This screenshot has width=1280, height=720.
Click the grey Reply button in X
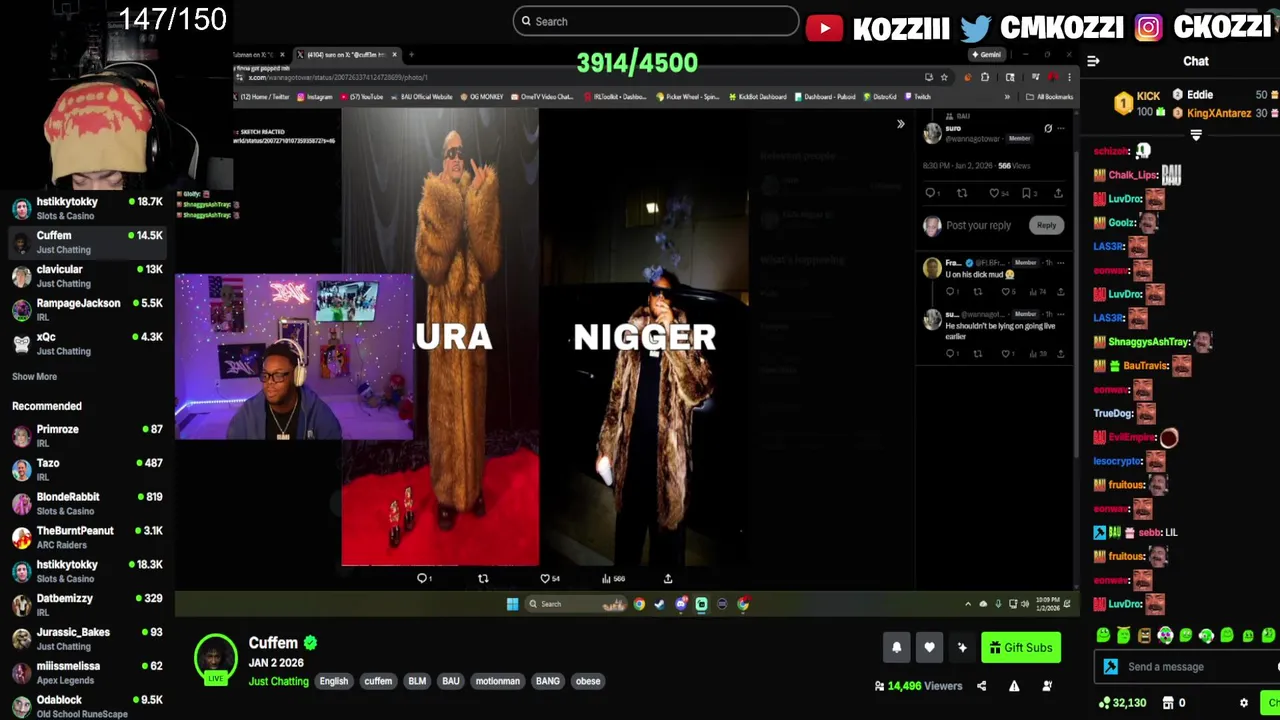click(x=1046, y=225)
